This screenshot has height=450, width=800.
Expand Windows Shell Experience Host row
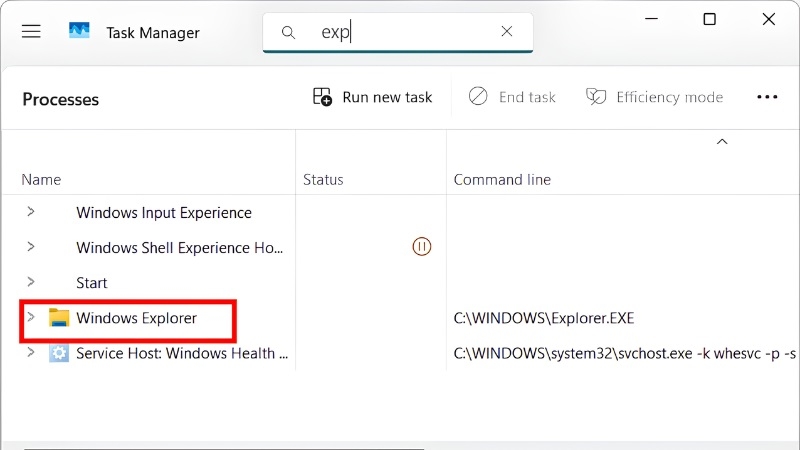coord(31,247)
